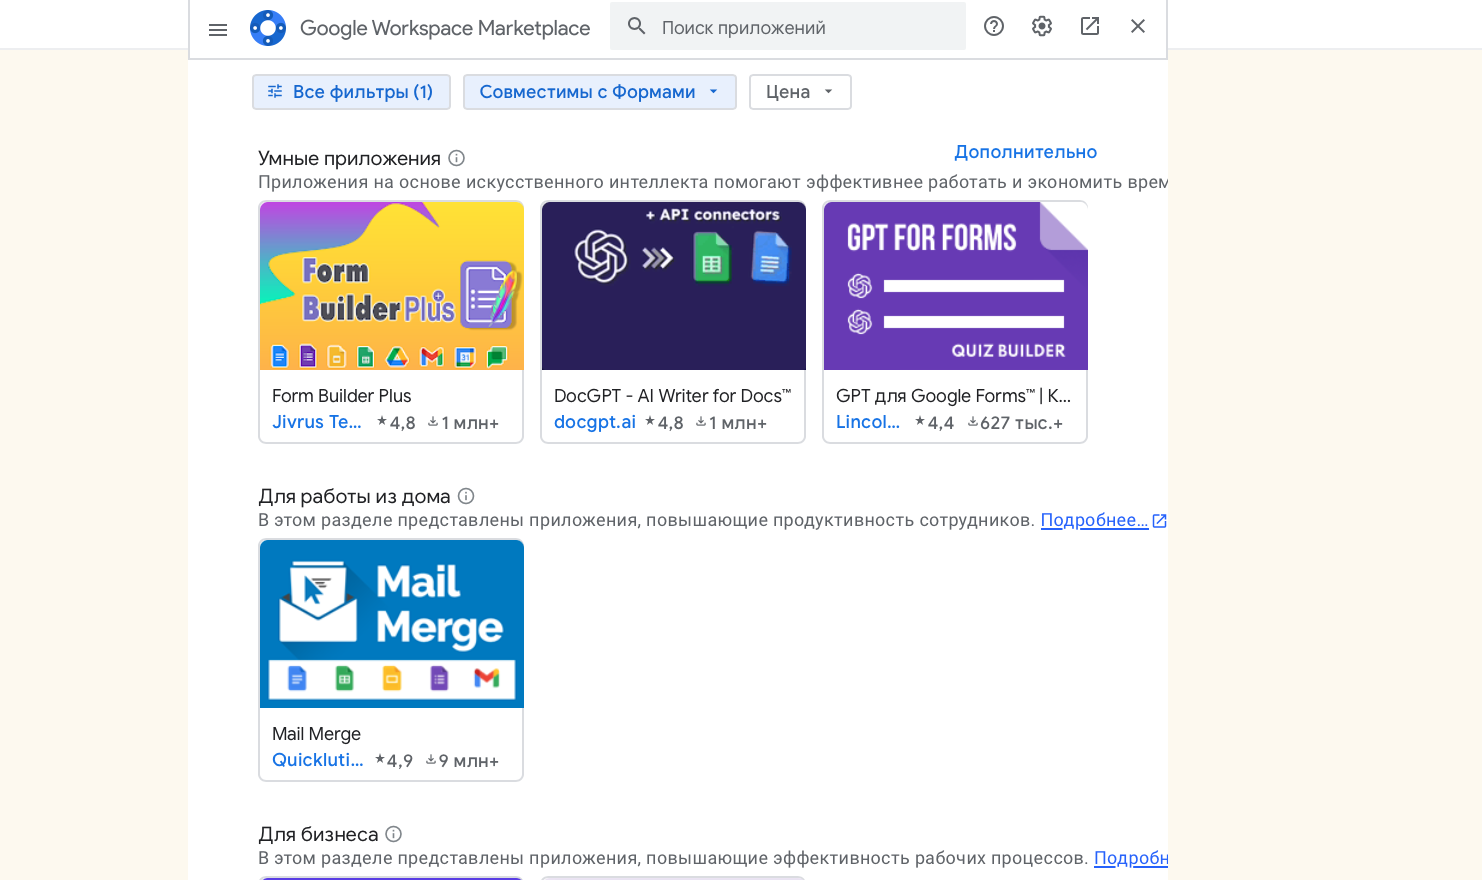Image resolution: width=1482 pixels, height=880 pixels.
Task: Open the Mail Merge app thumbnail
Action: tap(391, 624)
